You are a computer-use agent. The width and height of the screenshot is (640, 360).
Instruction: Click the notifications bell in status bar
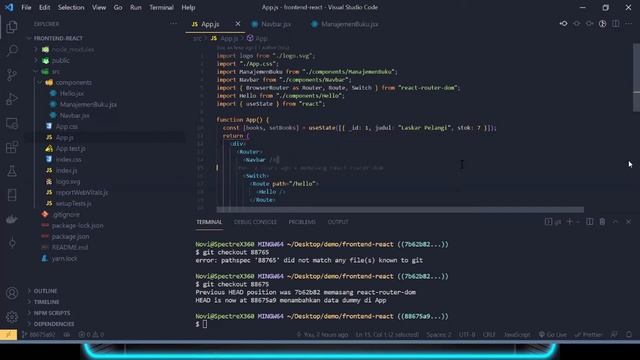(629, 334)
